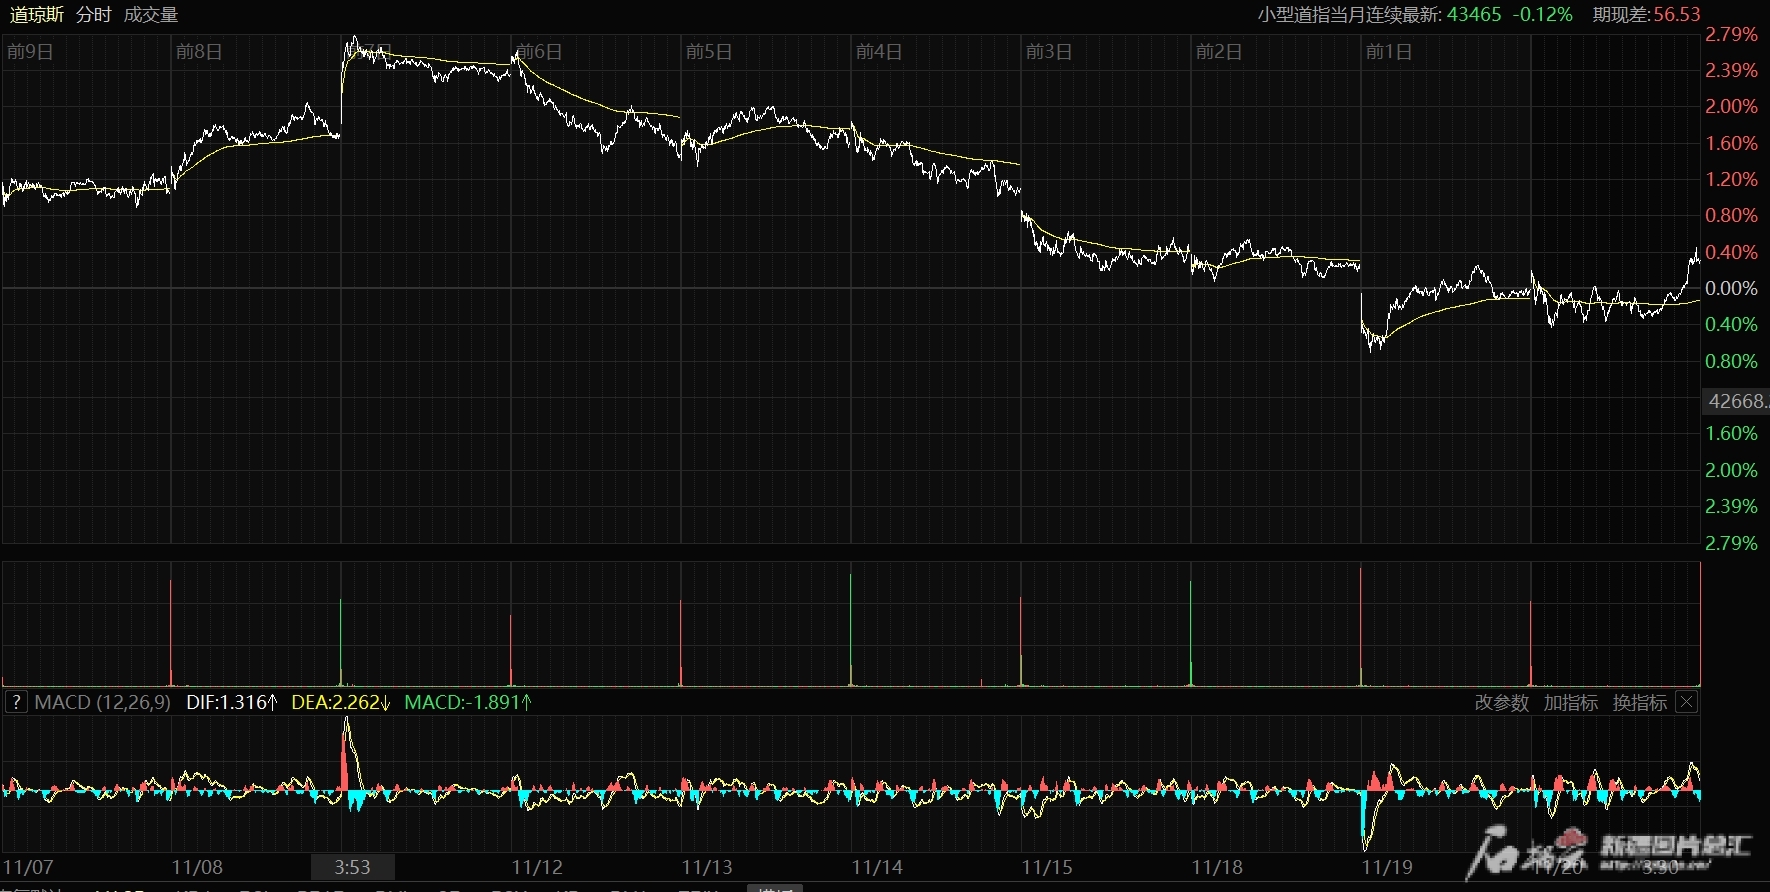The image size is (1770, 892).
Task: Click the 0.00% baseline axis label
Action: (1731, 289)
